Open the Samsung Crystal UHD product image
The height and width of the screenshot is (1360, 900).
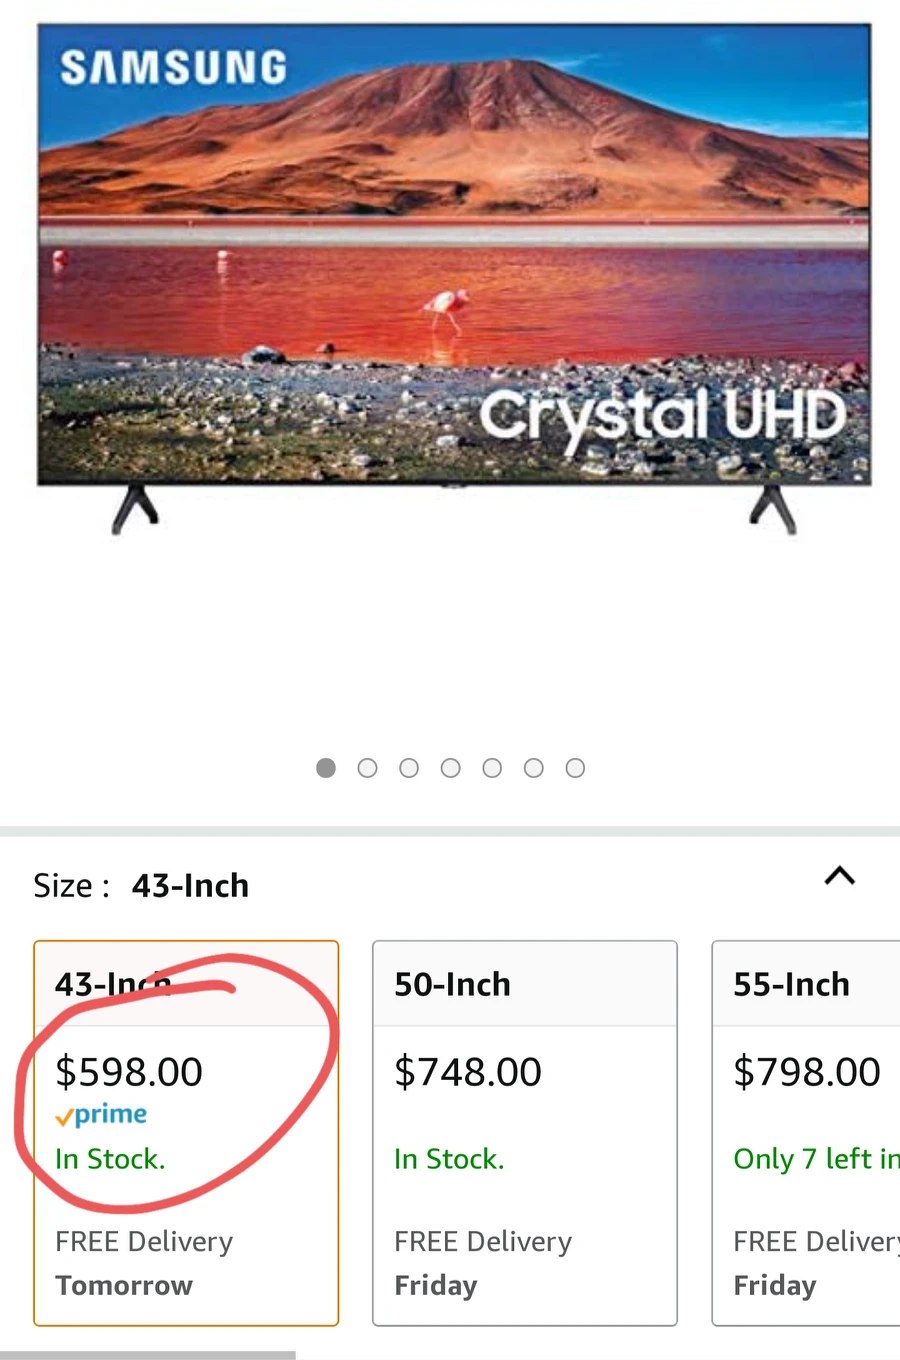coord(454,278)
